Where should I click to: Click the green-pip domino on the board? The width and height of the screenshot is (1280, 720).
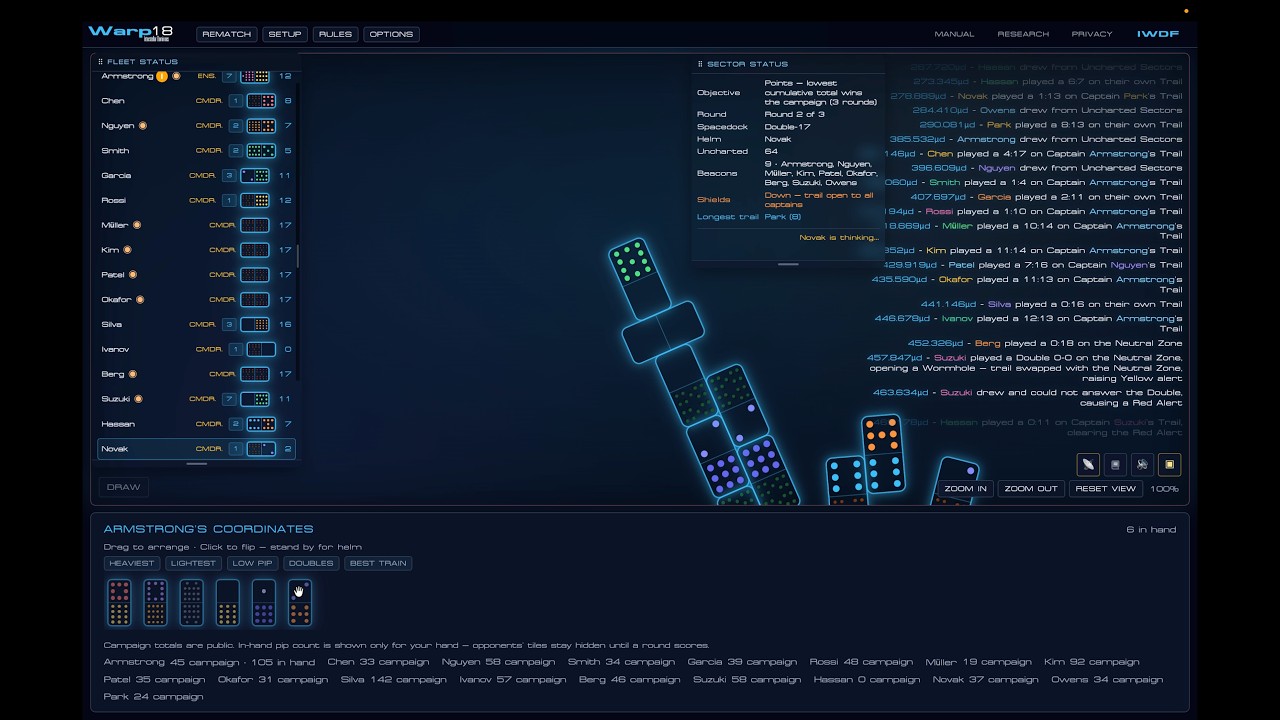(x=638, y=277)
